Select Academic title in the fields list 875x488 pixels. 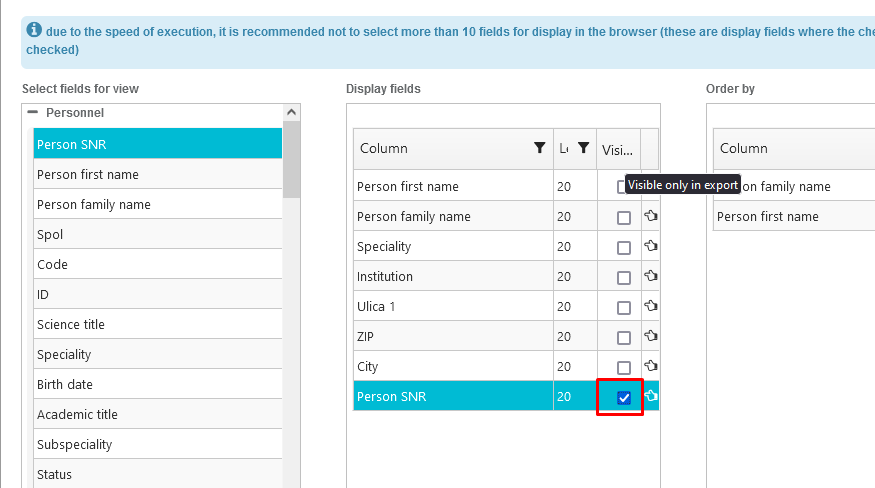click(x=77, y=414)
